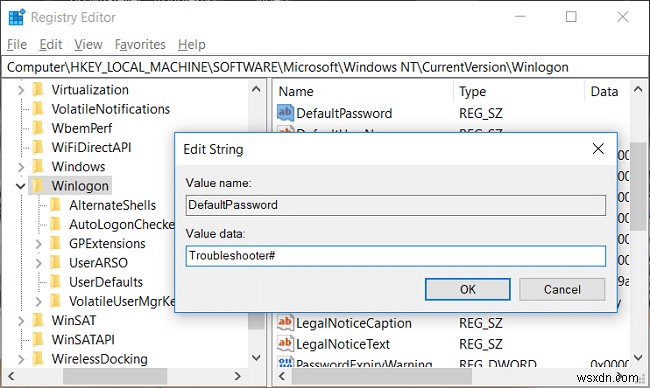Open the Help menu

coord(192,44)
